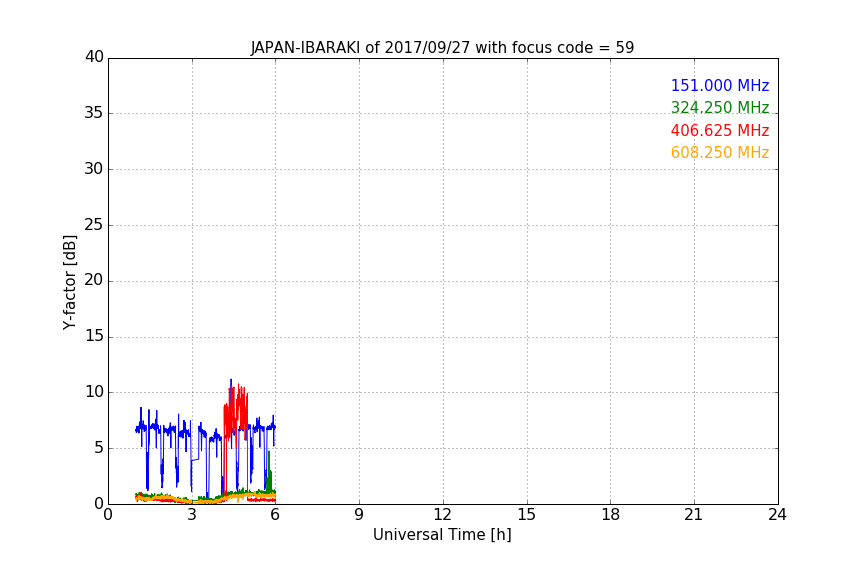The image size is (864, 576).
Task: Click the y-axis tick label 10
Action: pyautogui.click(x=94, y=392)
